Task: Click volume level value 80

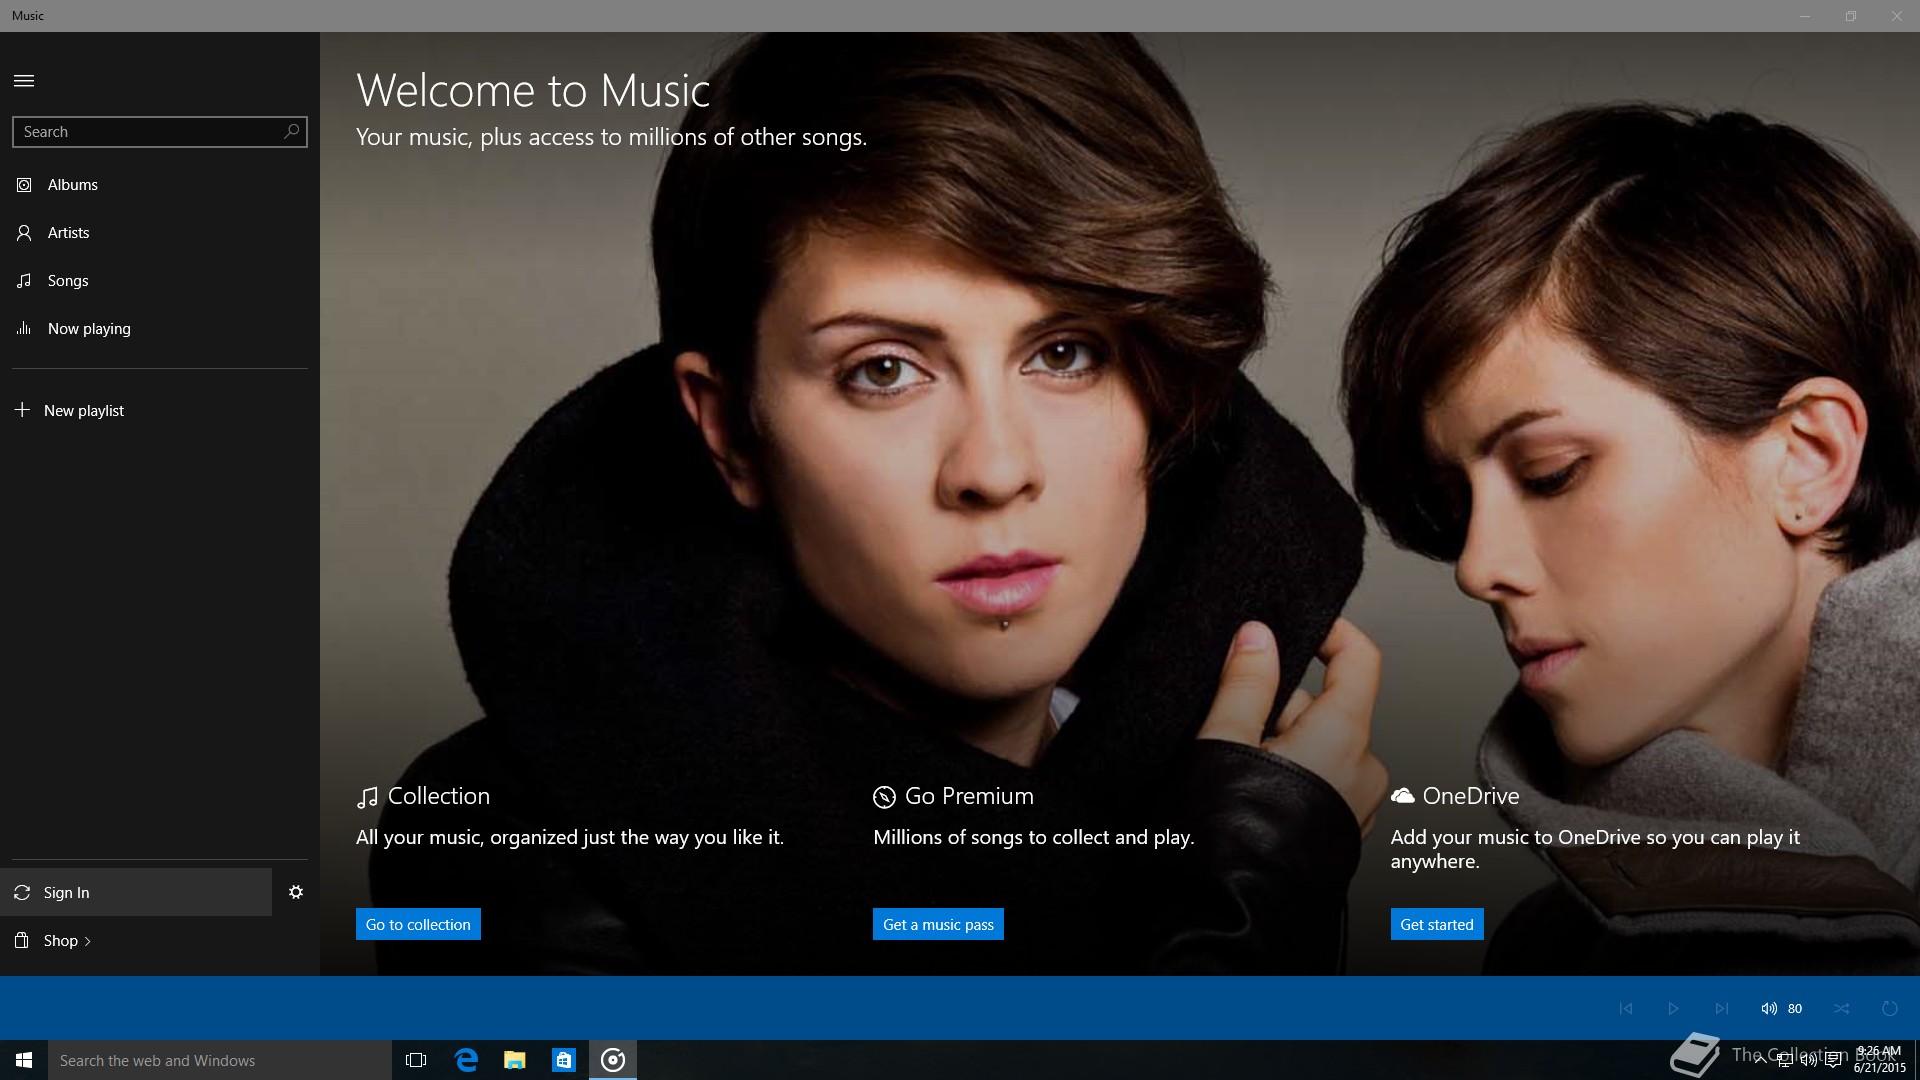Action: [x=1795, y=1008]
